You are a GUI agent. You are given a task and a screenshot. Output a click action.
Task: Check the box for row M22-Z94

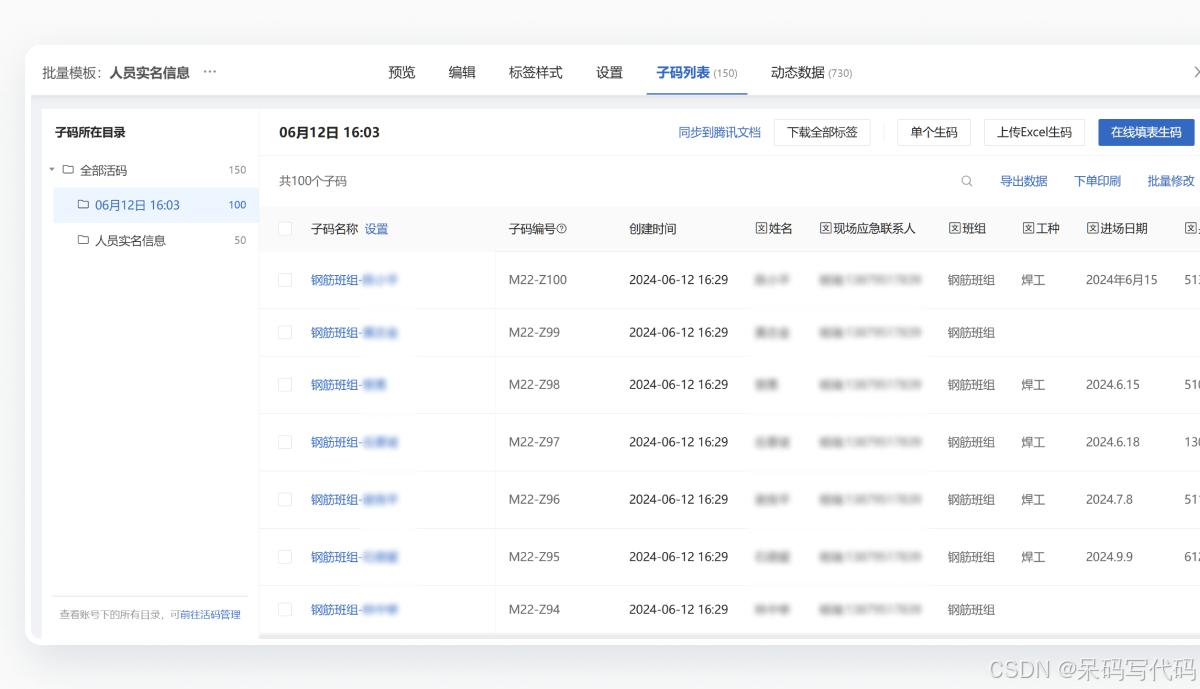tap(285, 609)
